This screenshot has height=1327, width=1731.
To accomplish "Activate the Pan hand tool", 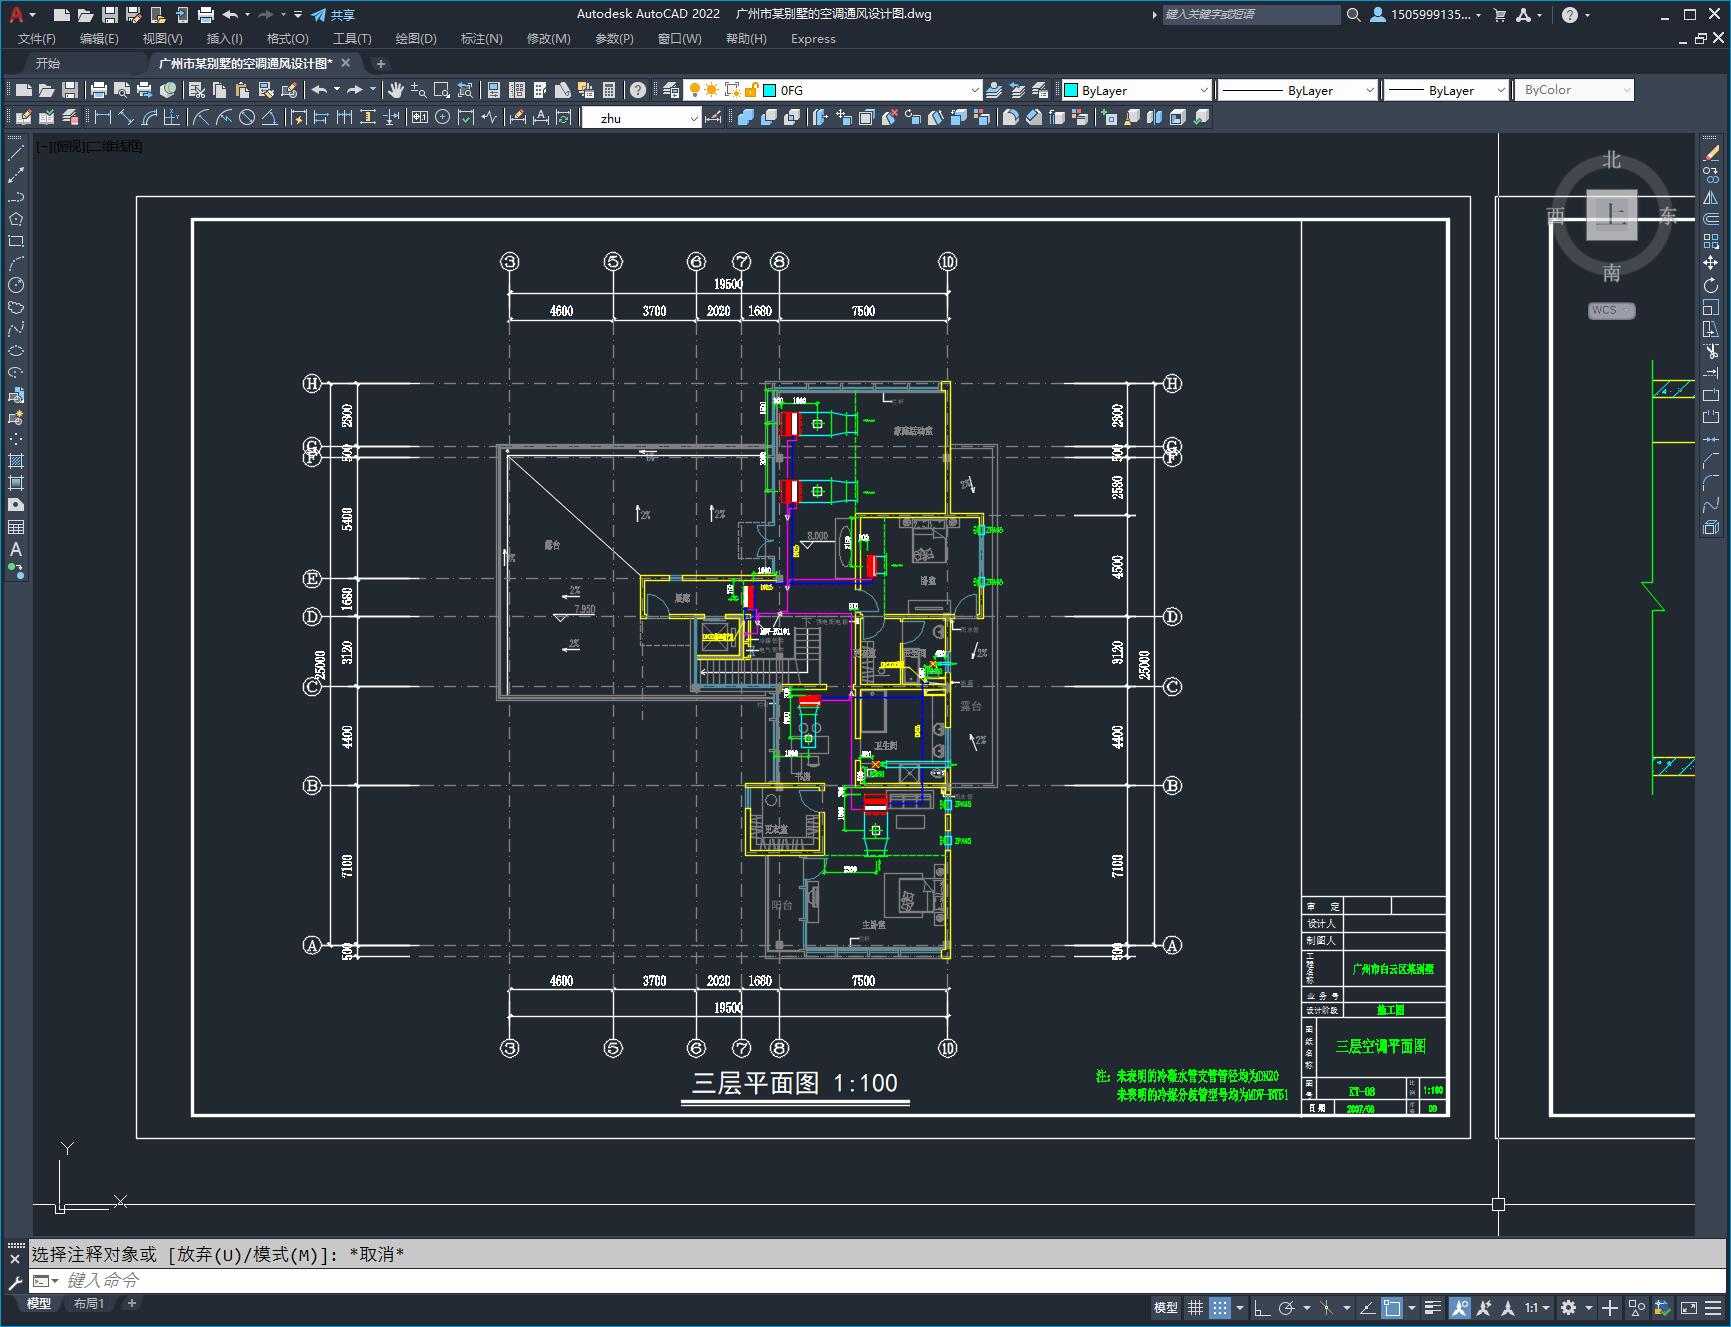I will [x=396, y=90].
